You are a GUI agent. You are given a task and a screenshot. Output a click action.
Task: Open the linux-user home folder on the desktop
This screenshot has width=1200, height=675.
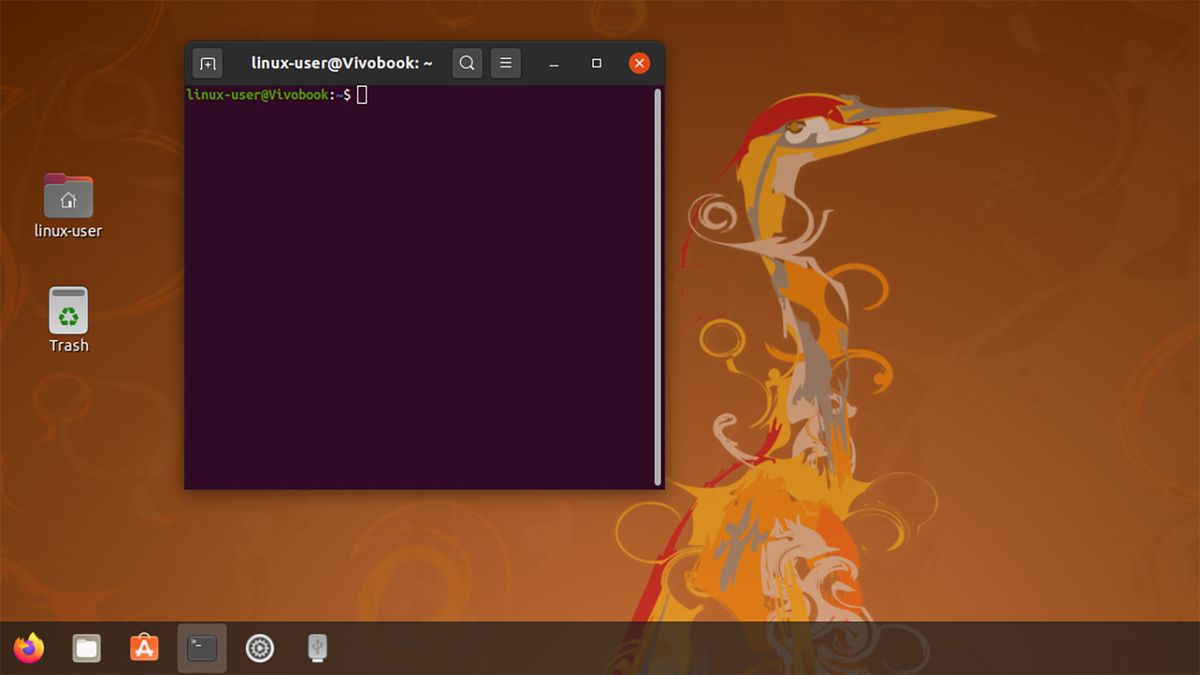pos(67,197)
